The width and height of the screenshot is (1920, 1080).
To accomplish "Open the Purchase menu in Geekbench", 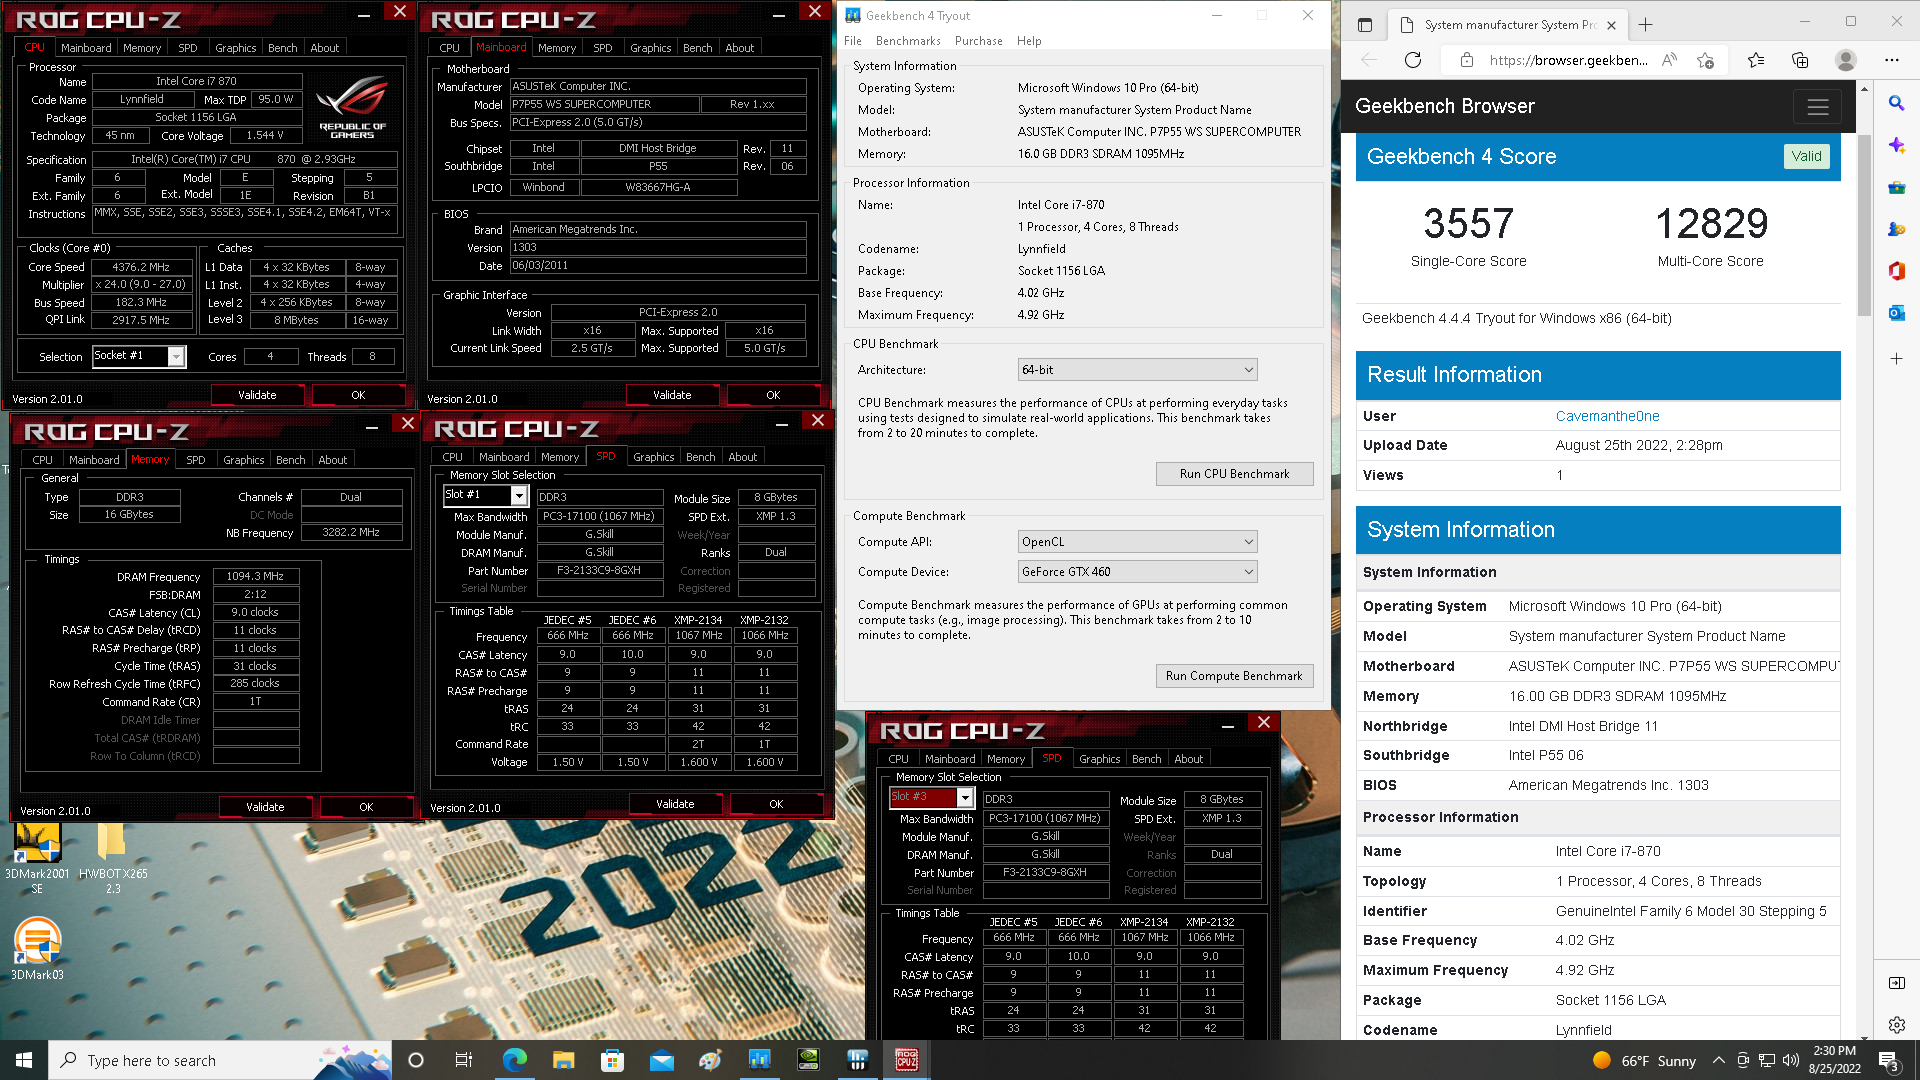I will 978,41.
